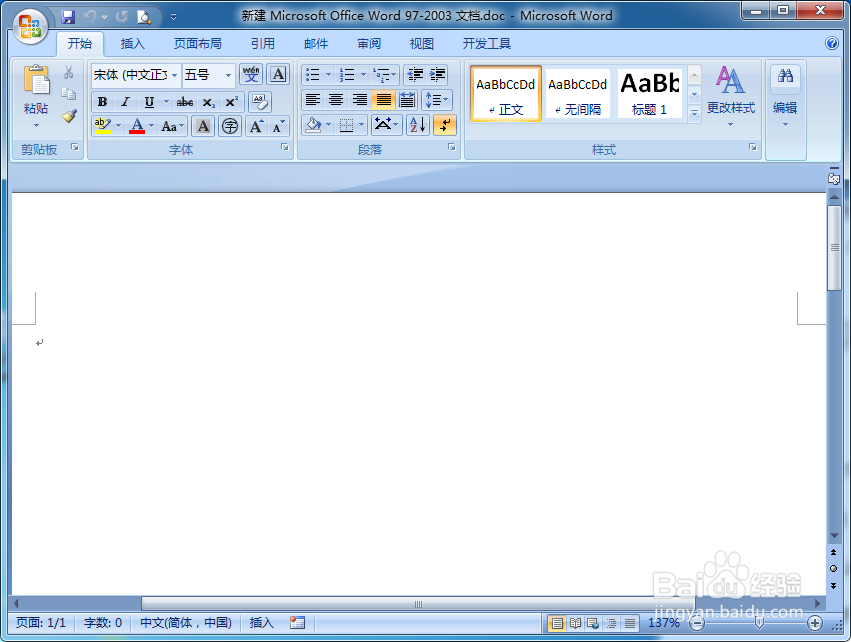Open the font color dropdown arrow
Screen dimensions: 851x642
pyautogui.click(x=151, y=126)
